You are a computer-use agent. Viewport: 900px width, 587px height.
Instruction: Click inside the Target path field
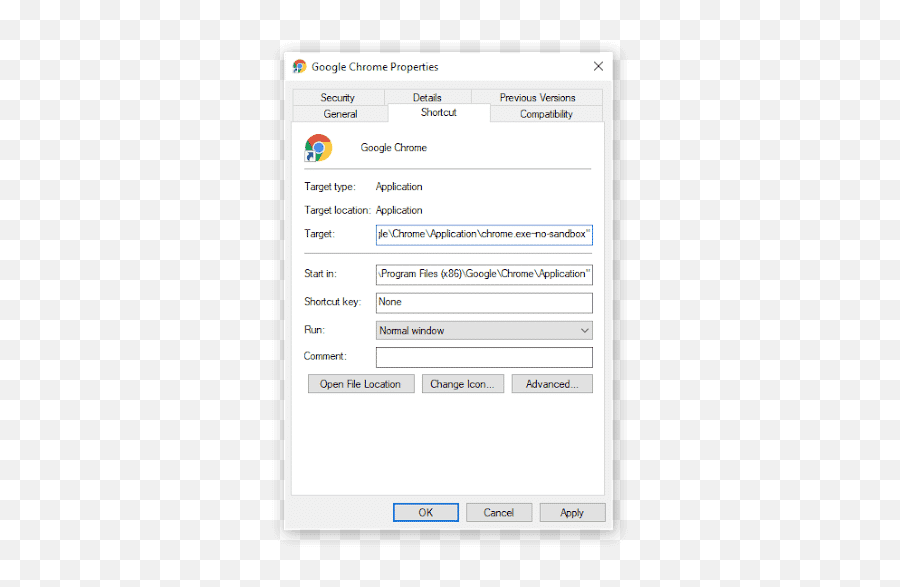484,233
